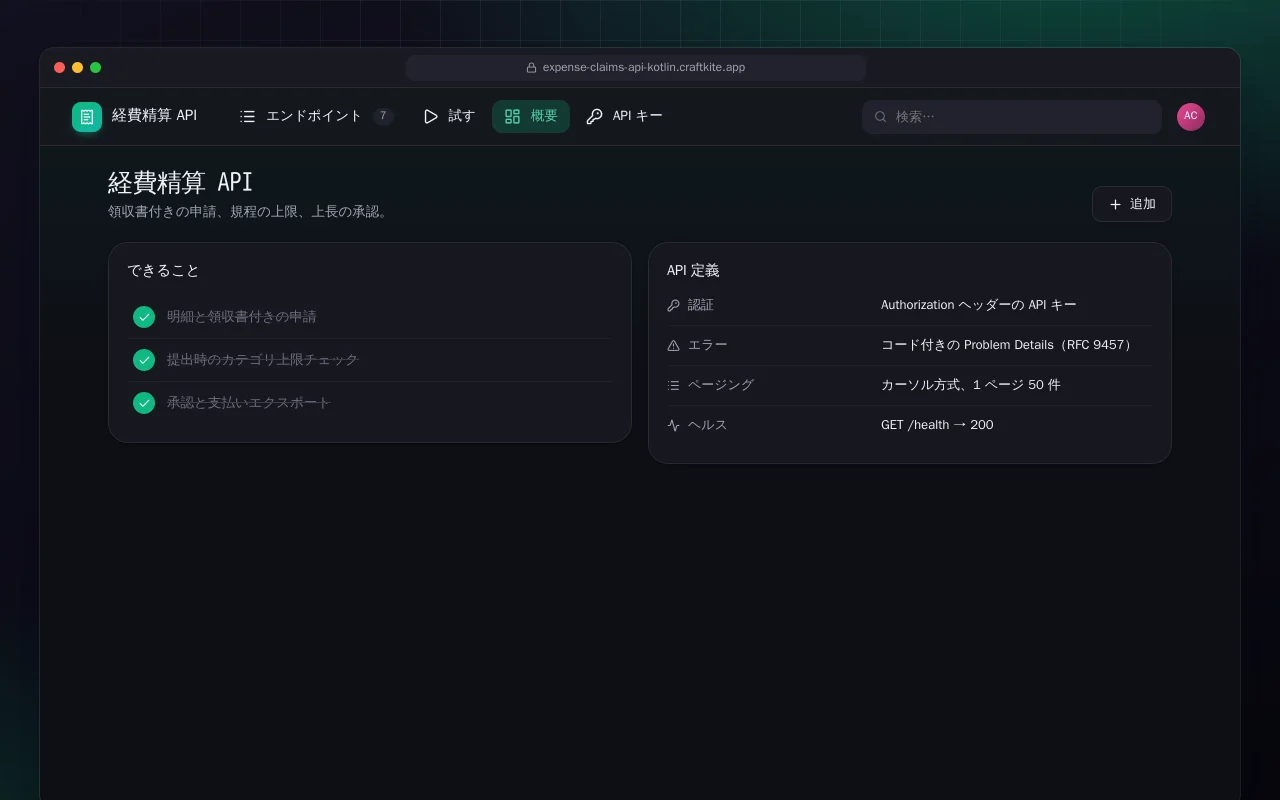This screenshot has width=1280, height=800.
Task: Click the 経費精算 API brand title in header
Action: pyautogui.click(x=154, y=116)
